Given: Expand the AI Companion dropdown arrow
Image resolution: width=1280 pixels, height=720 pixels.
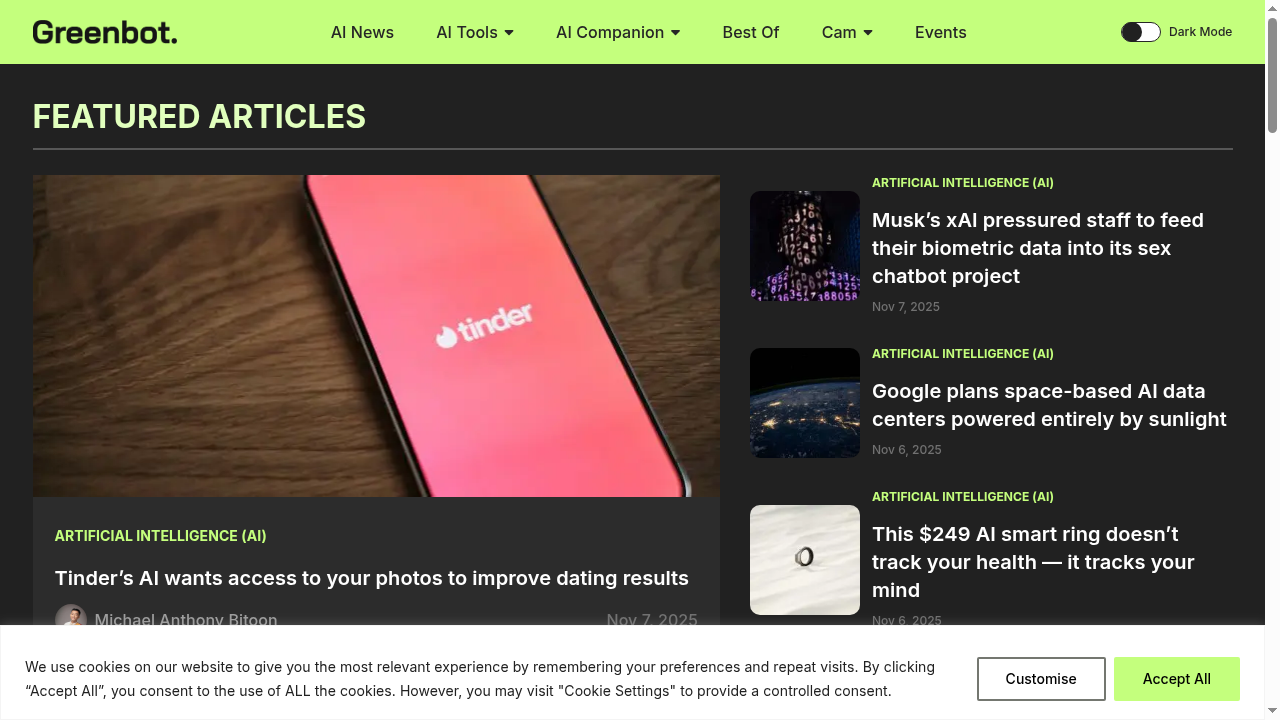Looking at the screenshot, I should click(676, 33).
